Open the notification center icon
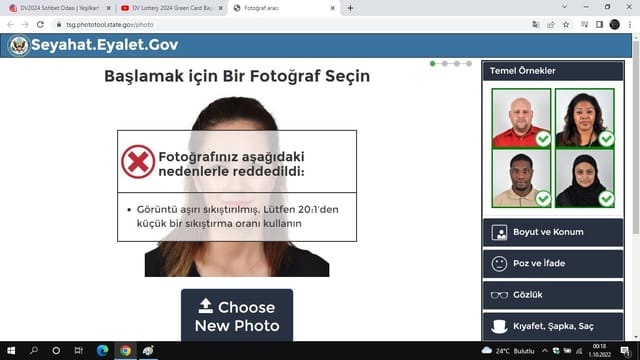 pyautogui.click(x=625, y=351)
